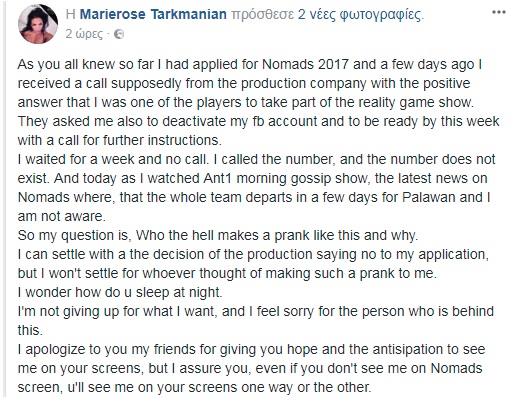The height and width of the screenshot is (410, 513).
Task: Click the line 'I can settle with a the decision'
Action: (x=253, y=254)
